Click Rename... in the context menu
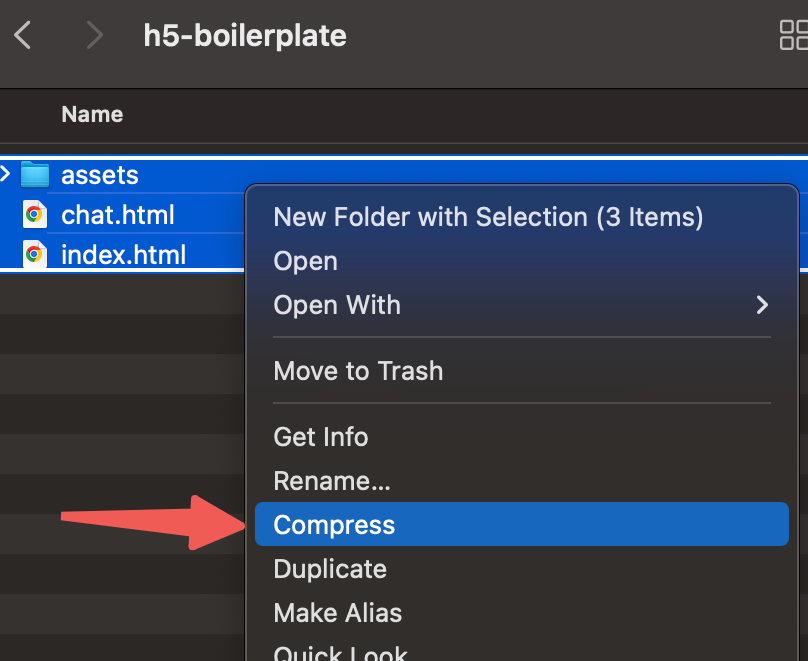Screen dimensions: 808x661 (332, 481)
